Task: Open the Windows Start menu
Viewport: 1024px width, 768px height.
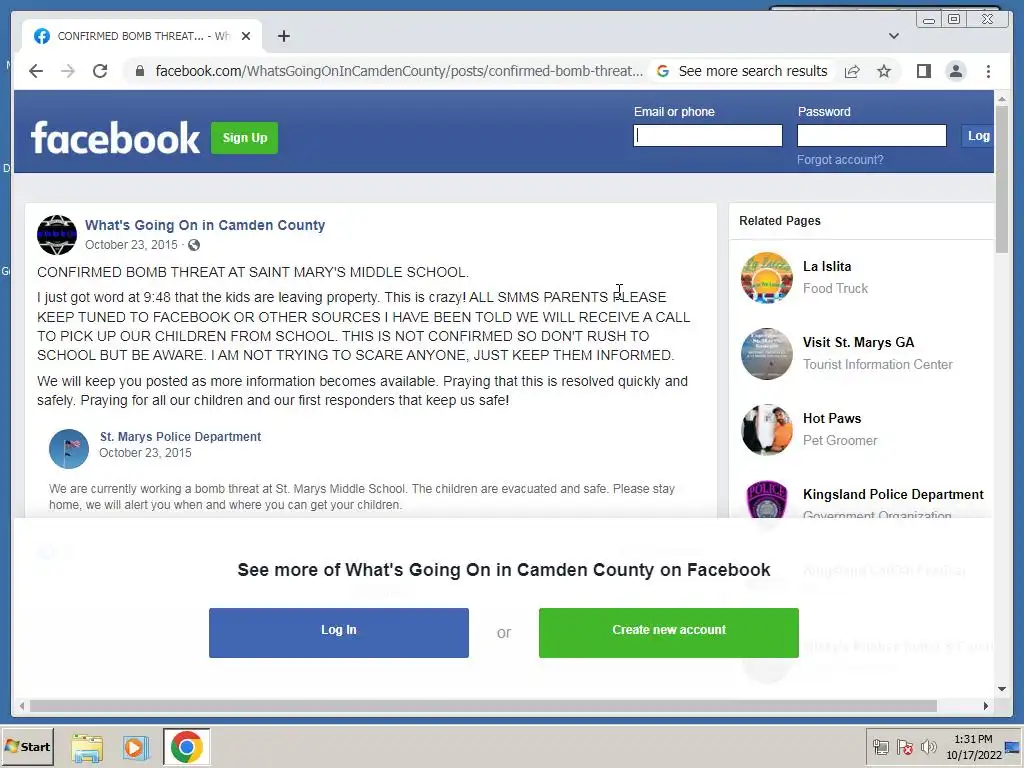Action: [27, 746]
